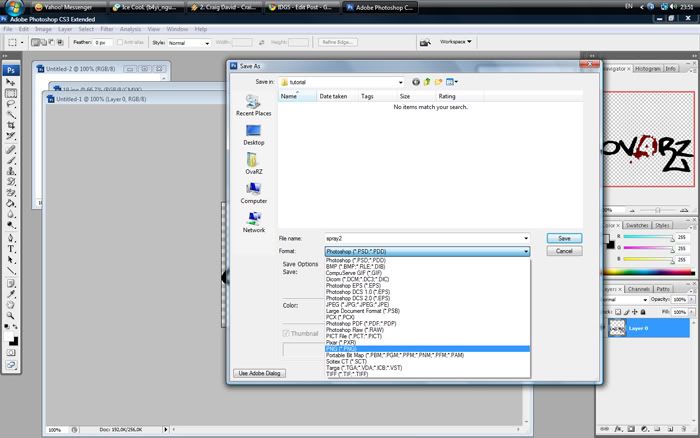Screen dimensions: 700x438
Task: Click the Refine Edge button
Action: tap(338, 42)
